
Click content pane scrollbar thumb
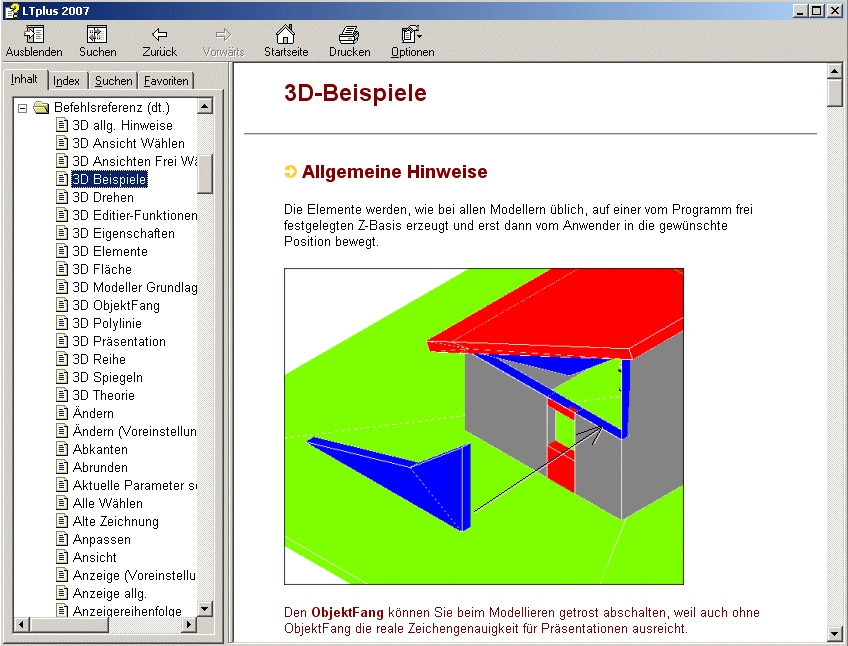tap(834, 93)
